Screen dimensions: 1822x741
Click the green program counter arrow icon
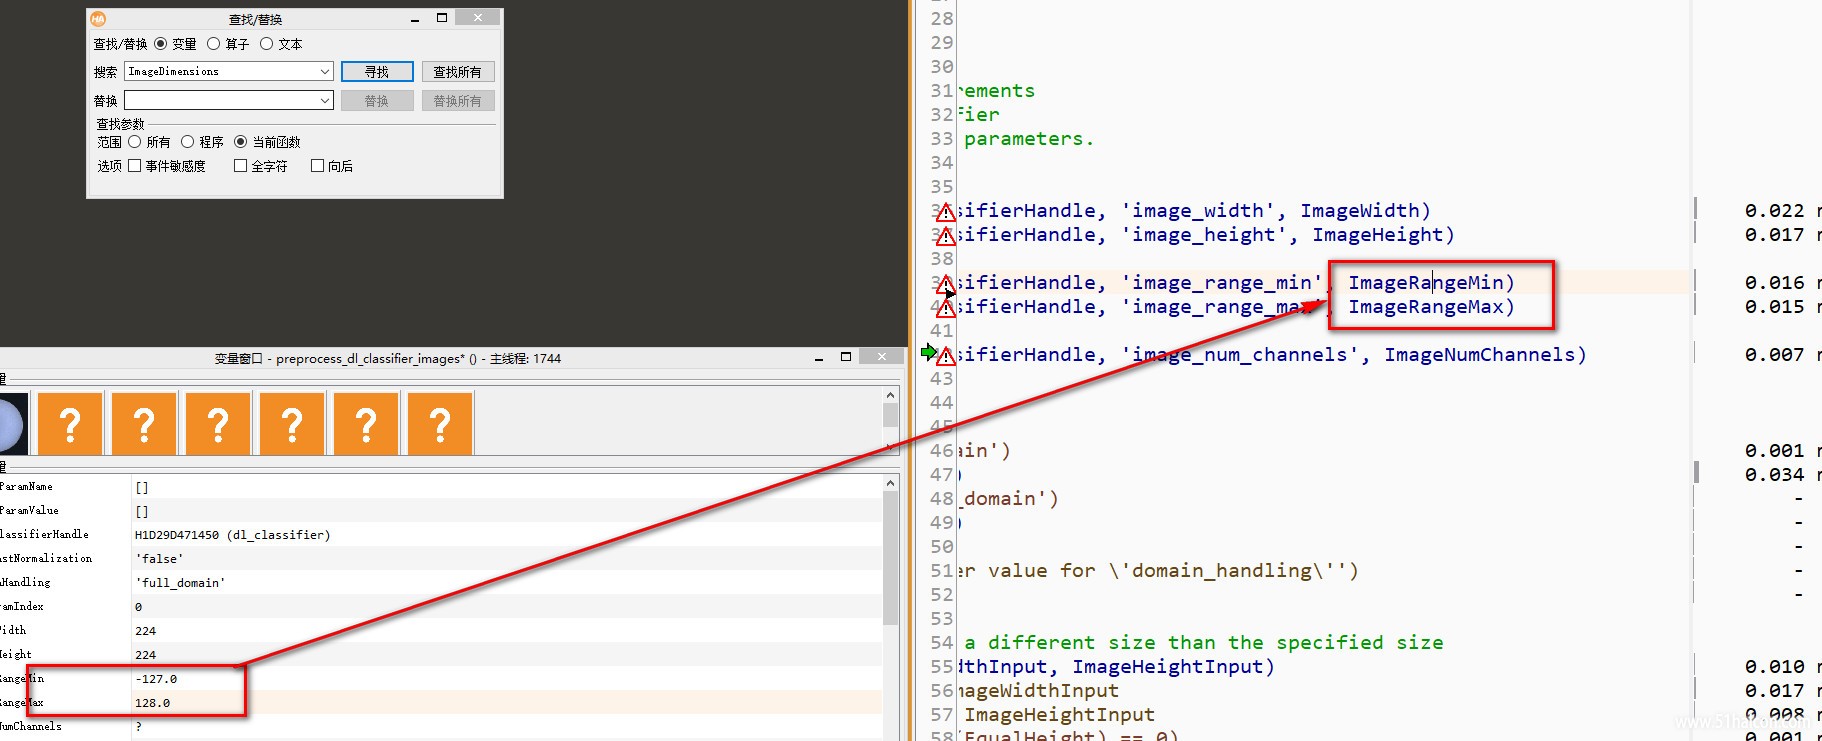pyautogui.click(x=928, y=352)
